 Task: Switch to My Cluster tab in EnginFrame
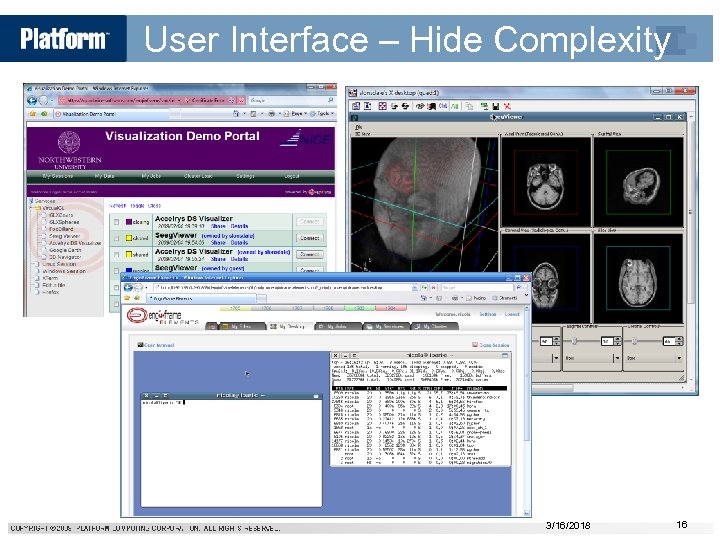[434, 326]
